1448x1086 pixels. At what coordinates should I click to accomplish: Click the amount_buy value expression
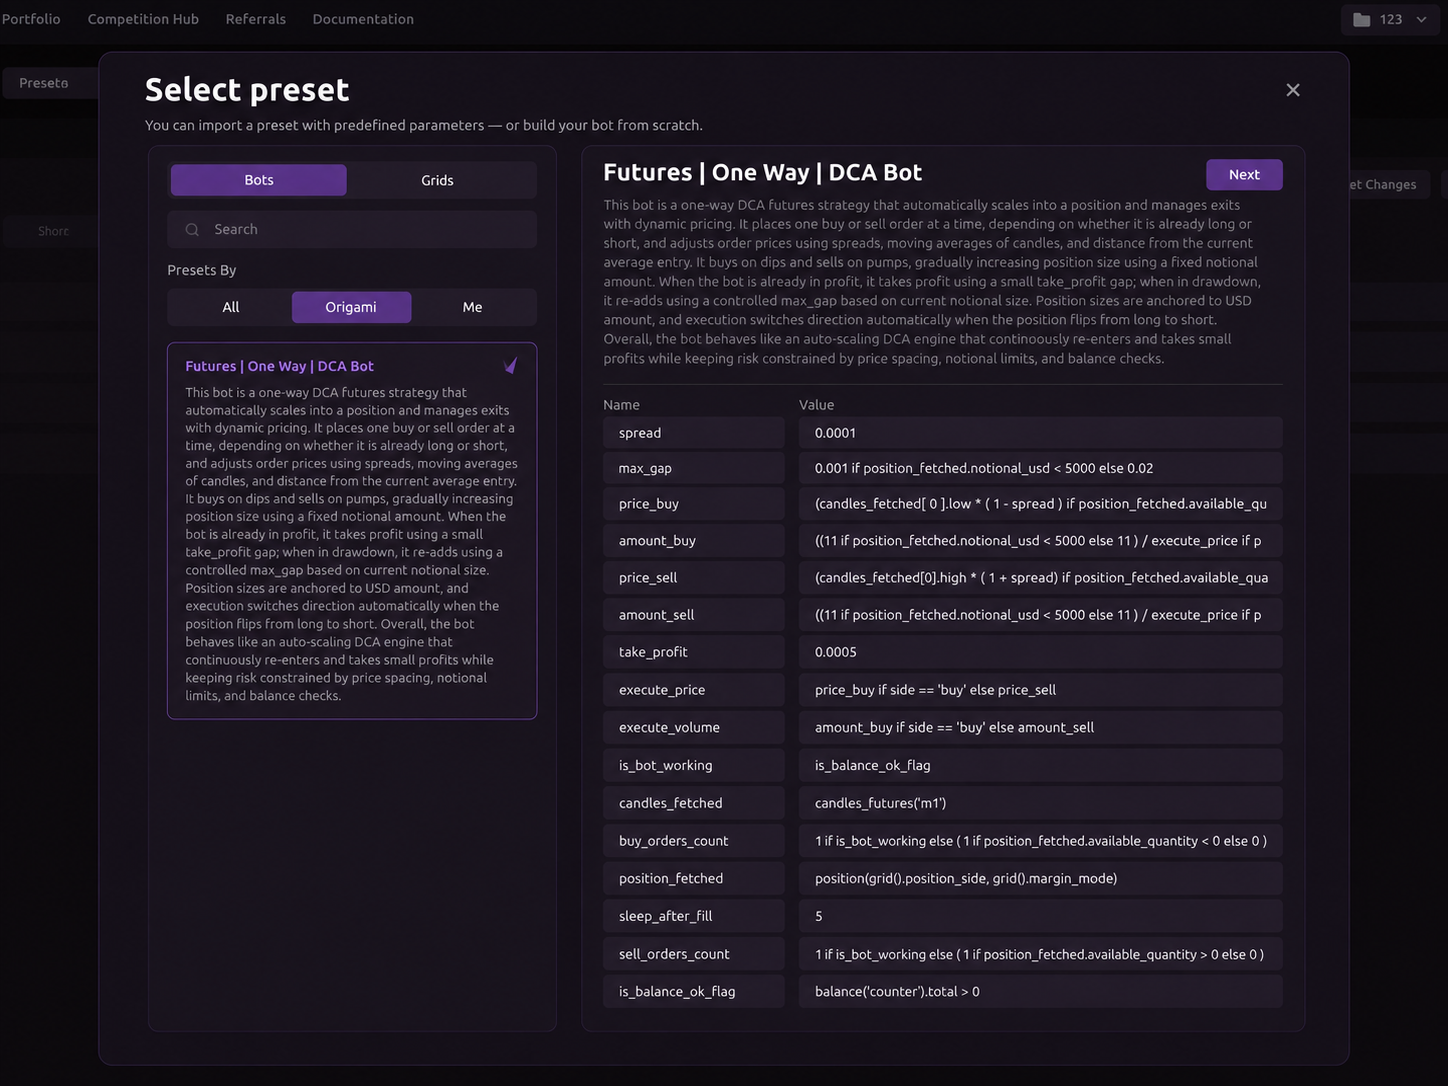point(1040,541)
